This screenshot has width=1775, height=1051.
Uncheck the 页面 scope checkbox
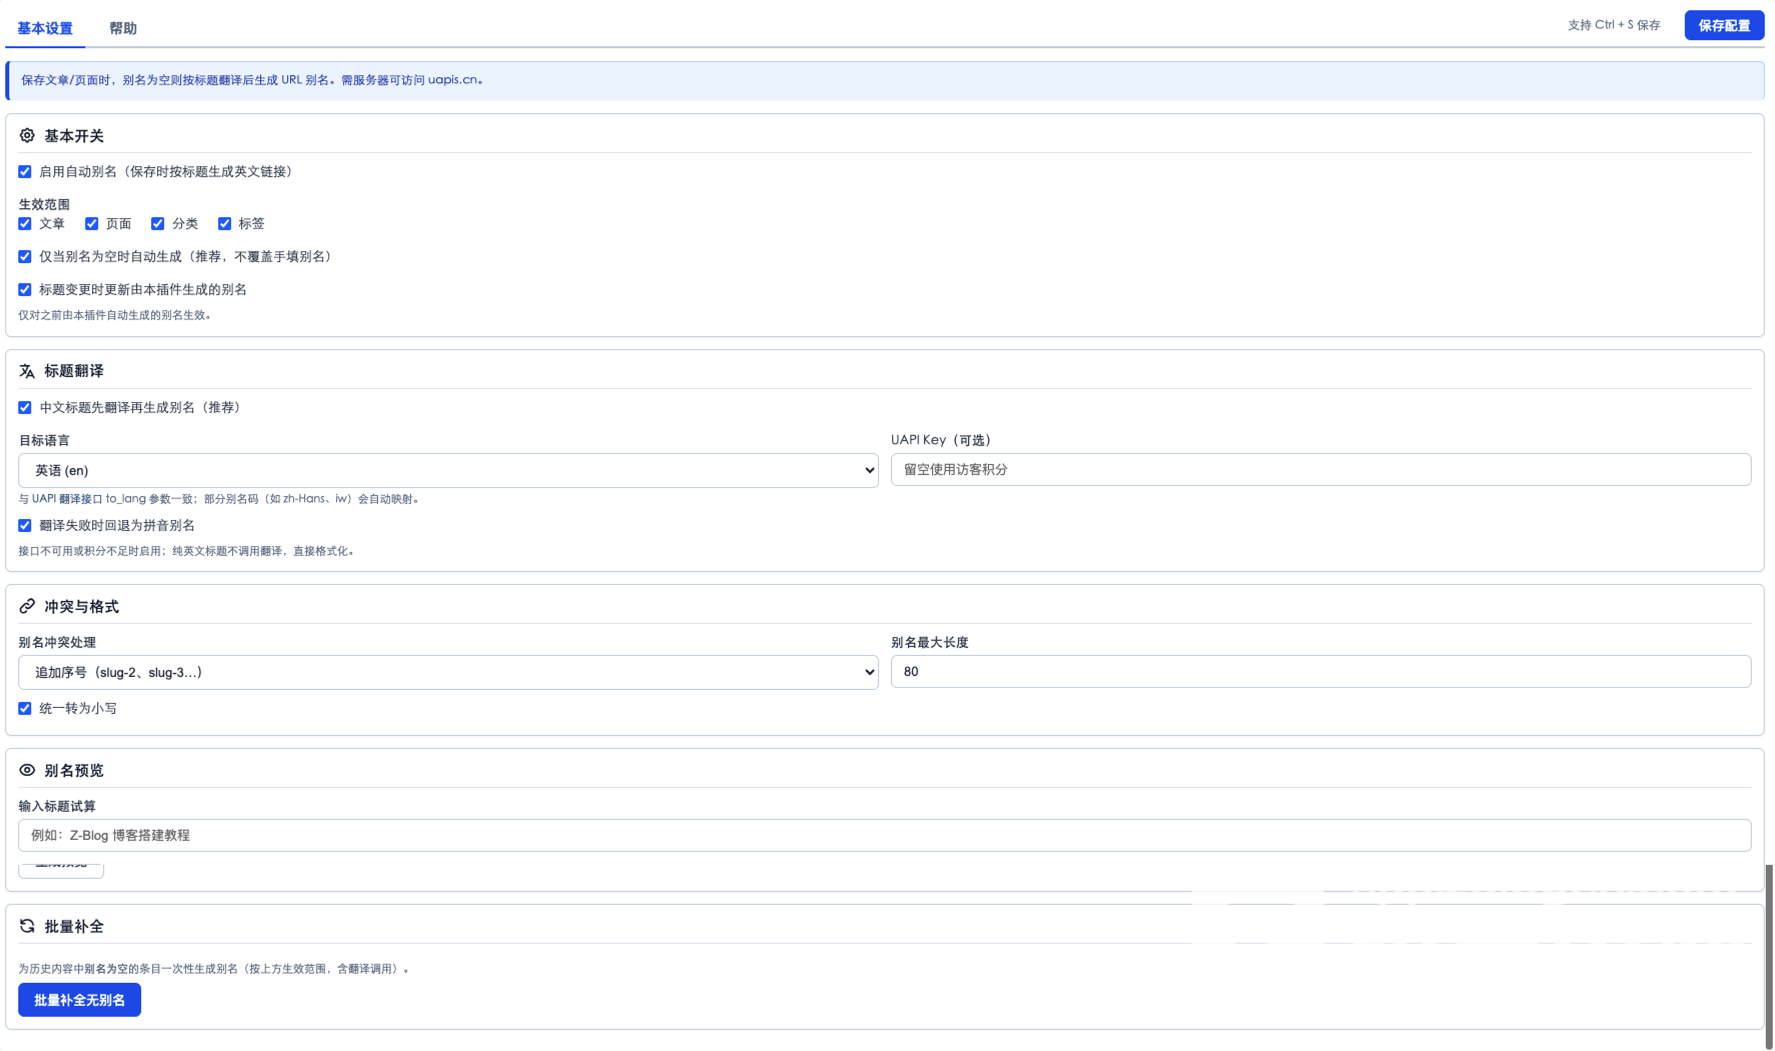(x=92, y=224)
